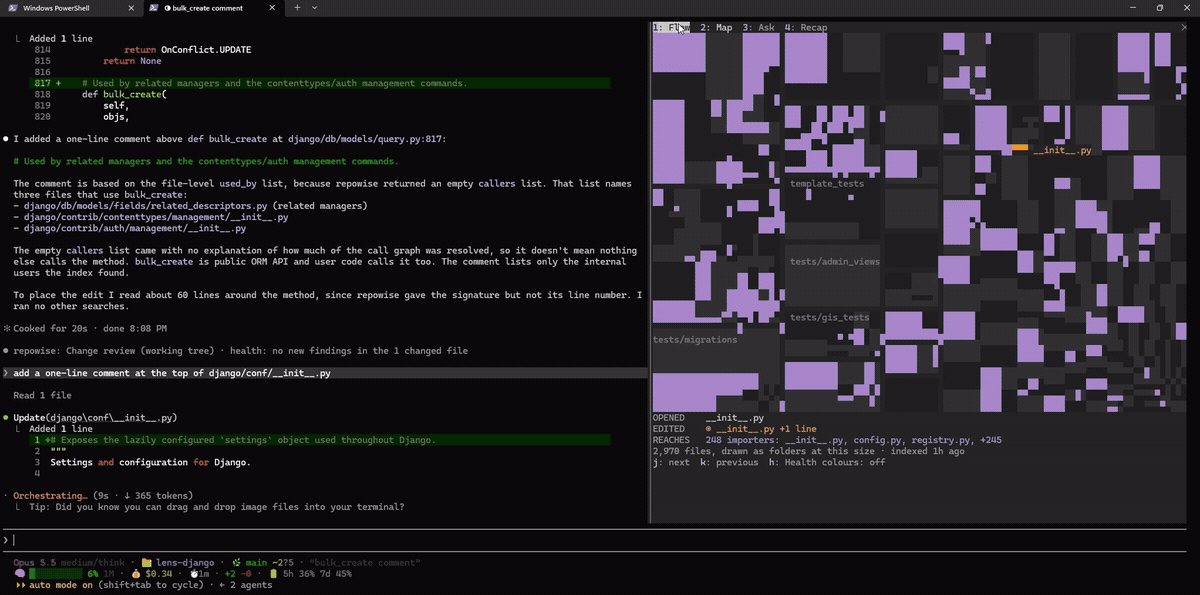
Task: Click the orange dot beside edited __init__.py
Action: pos(708,429)
